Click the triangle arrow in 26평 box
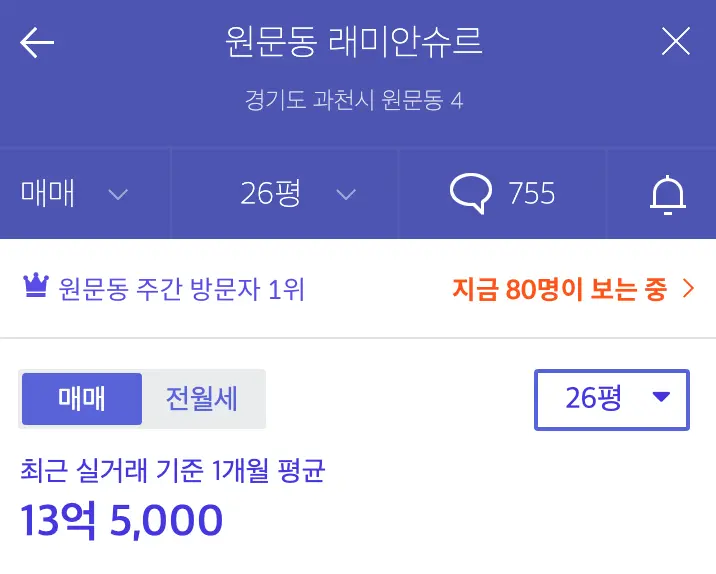 (661, 396)
